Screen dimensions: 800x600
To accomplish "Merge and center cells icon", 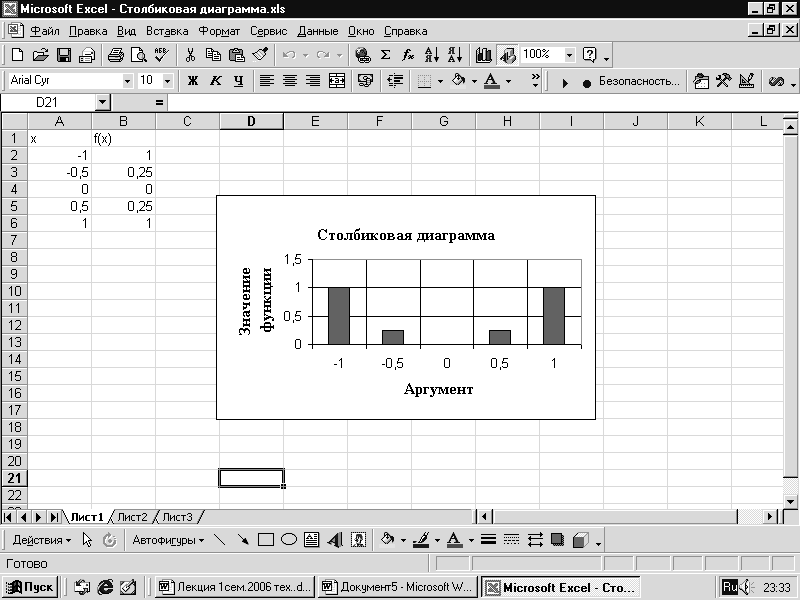I will (337, 81).
